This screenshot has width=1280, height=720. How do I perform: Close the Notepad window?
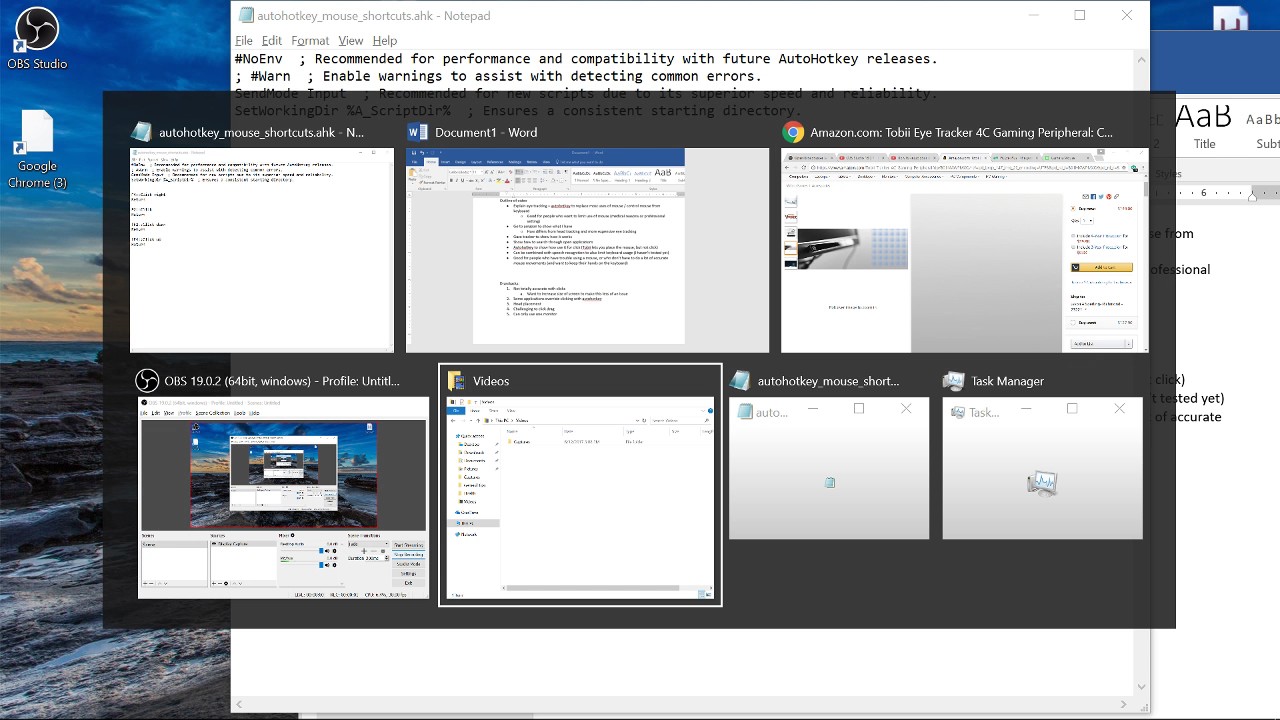[x=1127, y=15]
